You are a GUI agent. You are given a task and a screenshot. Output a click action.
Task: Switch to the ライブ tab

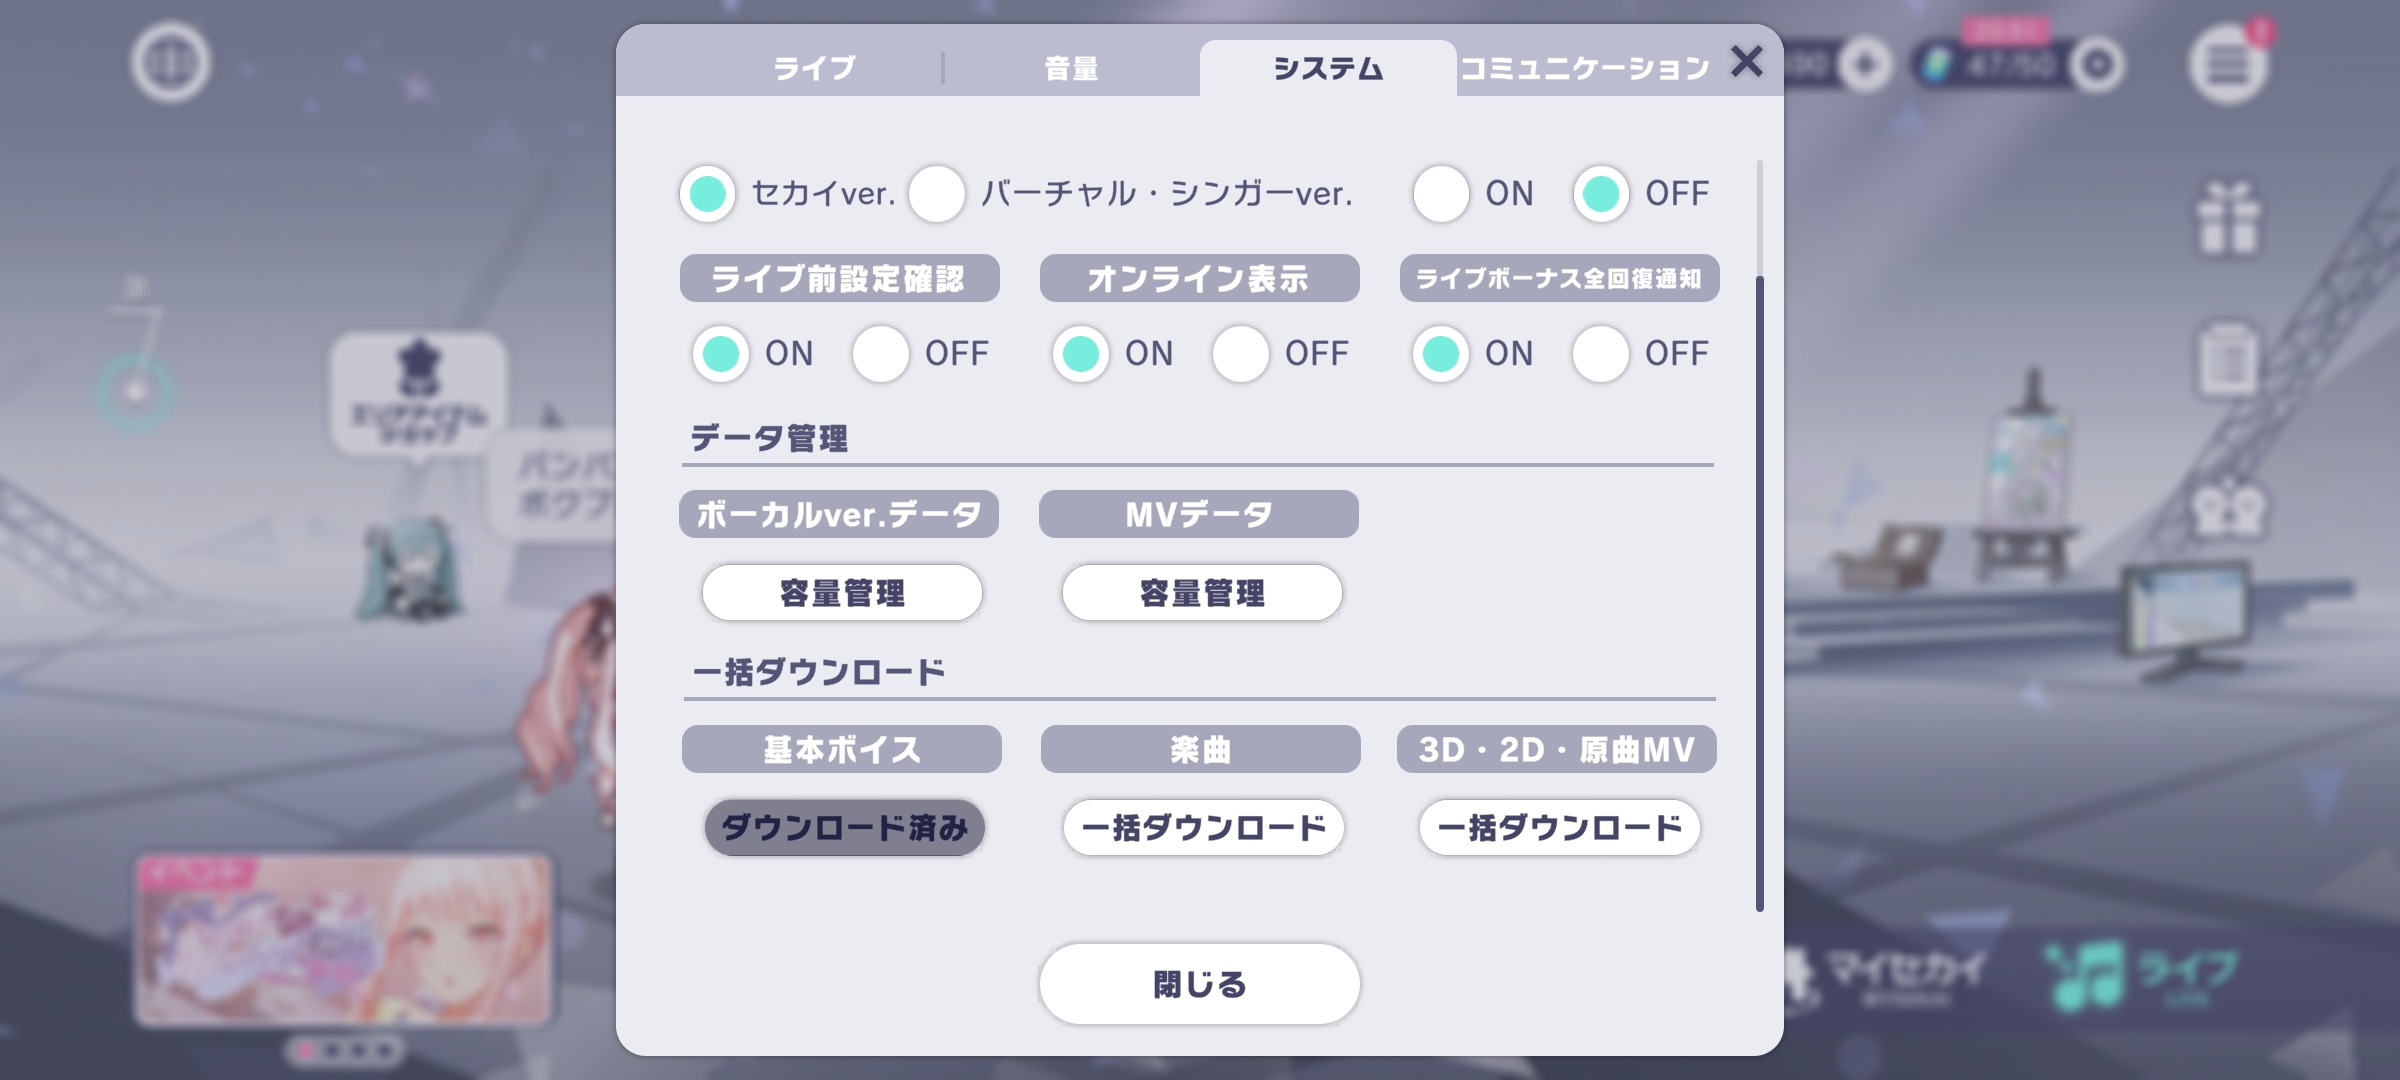point(814,68)
